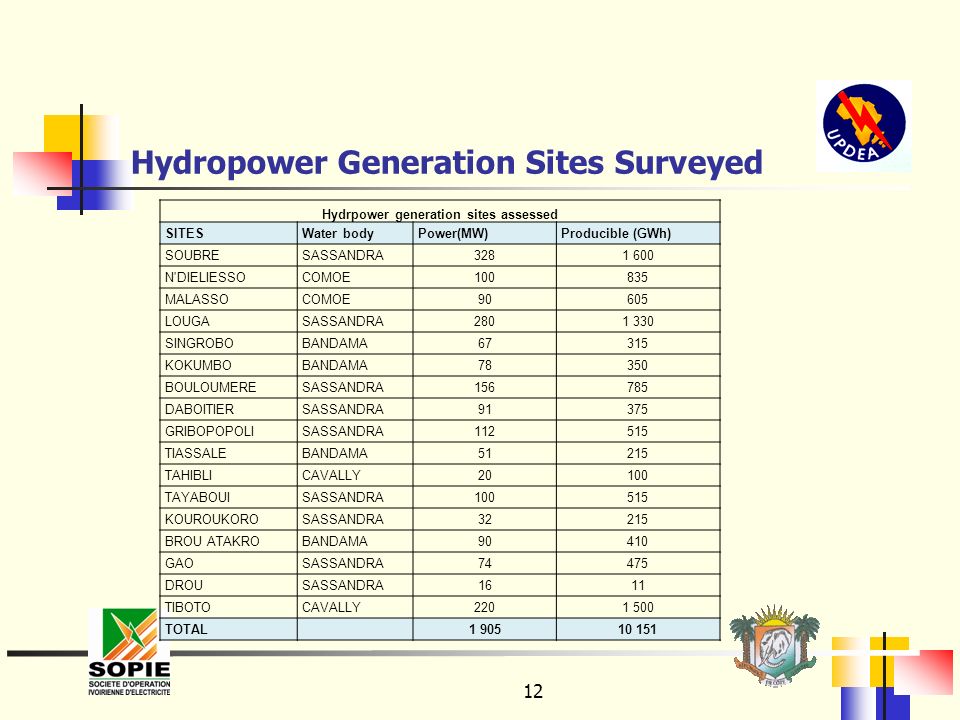
Task: Click KOKUMBO's producible value 350
Action: point(637,366)
